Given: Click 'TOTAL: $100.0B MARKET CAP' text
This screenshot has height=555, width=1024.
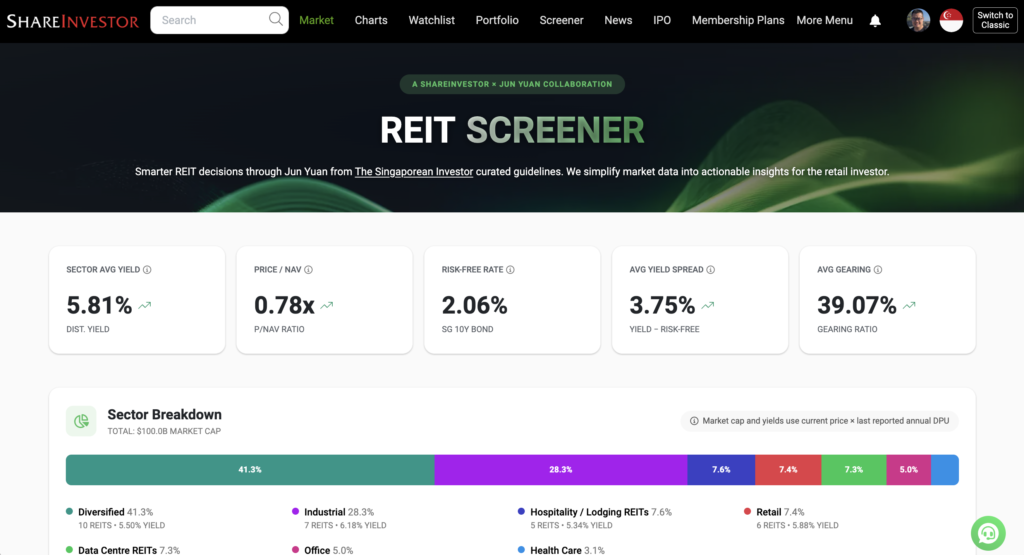Looking at the screenshot, I should point(164,431).
